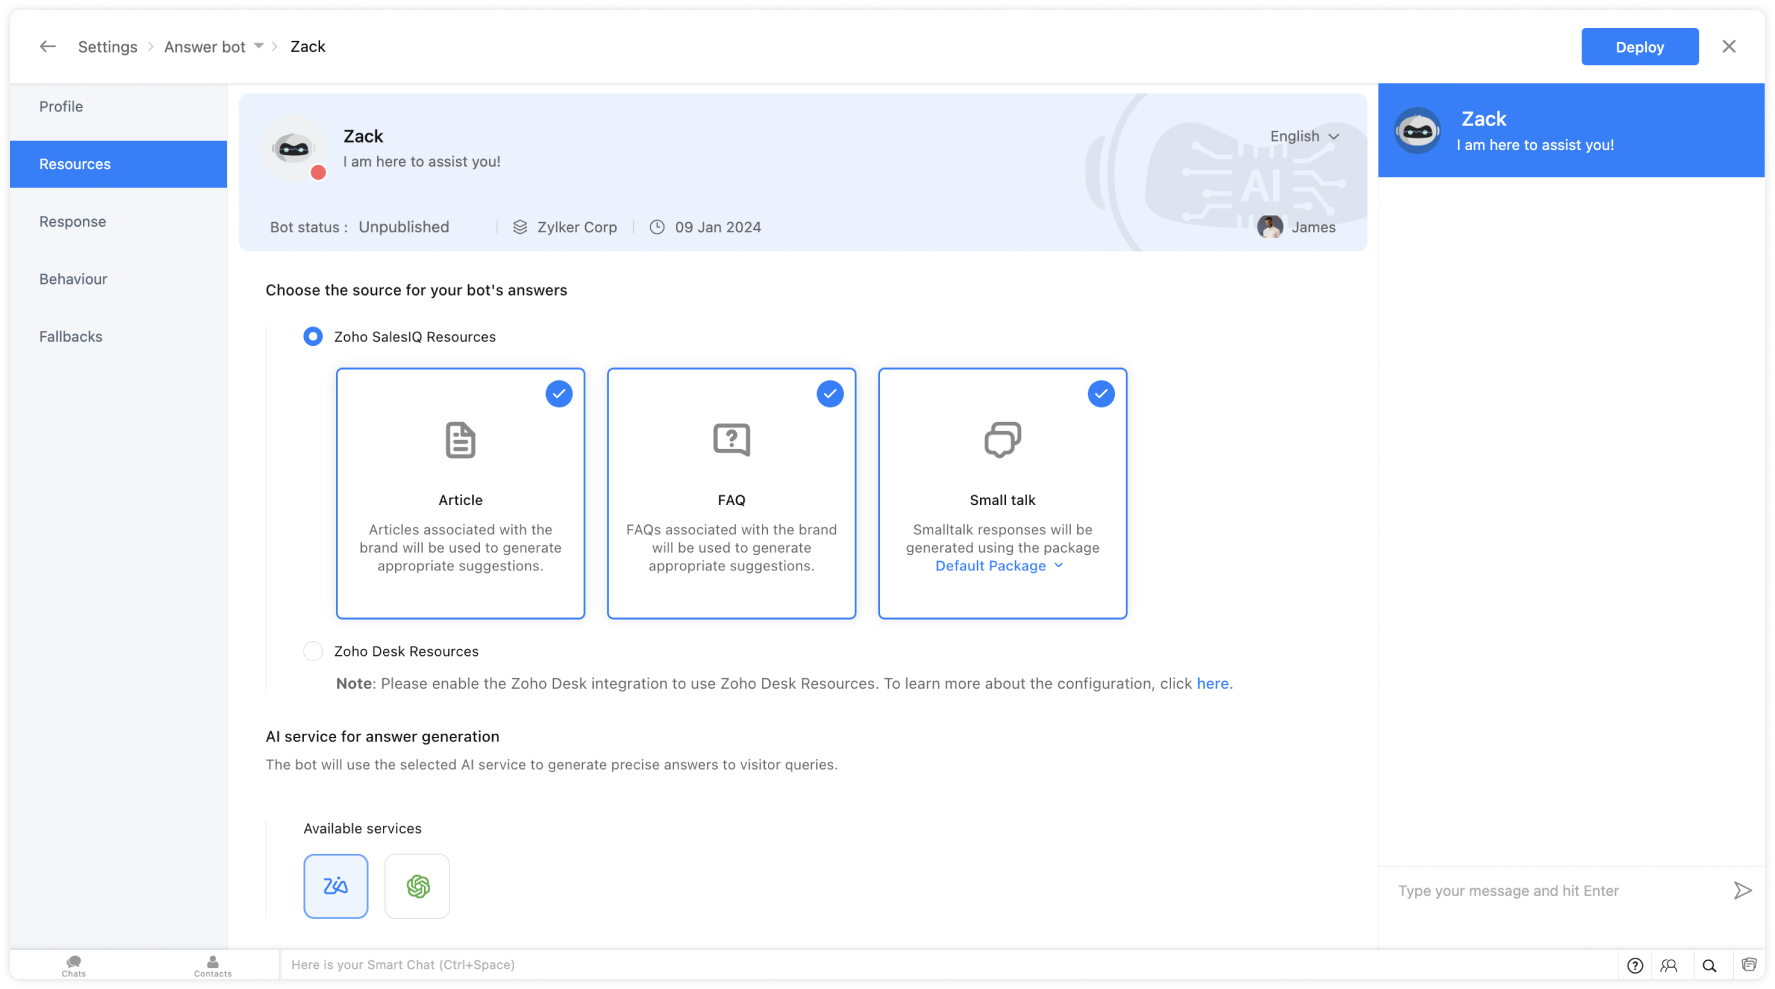Click the Zack breadcrumb item
This screenshot has width=1775, height=989.
click(x=308, y=47)
